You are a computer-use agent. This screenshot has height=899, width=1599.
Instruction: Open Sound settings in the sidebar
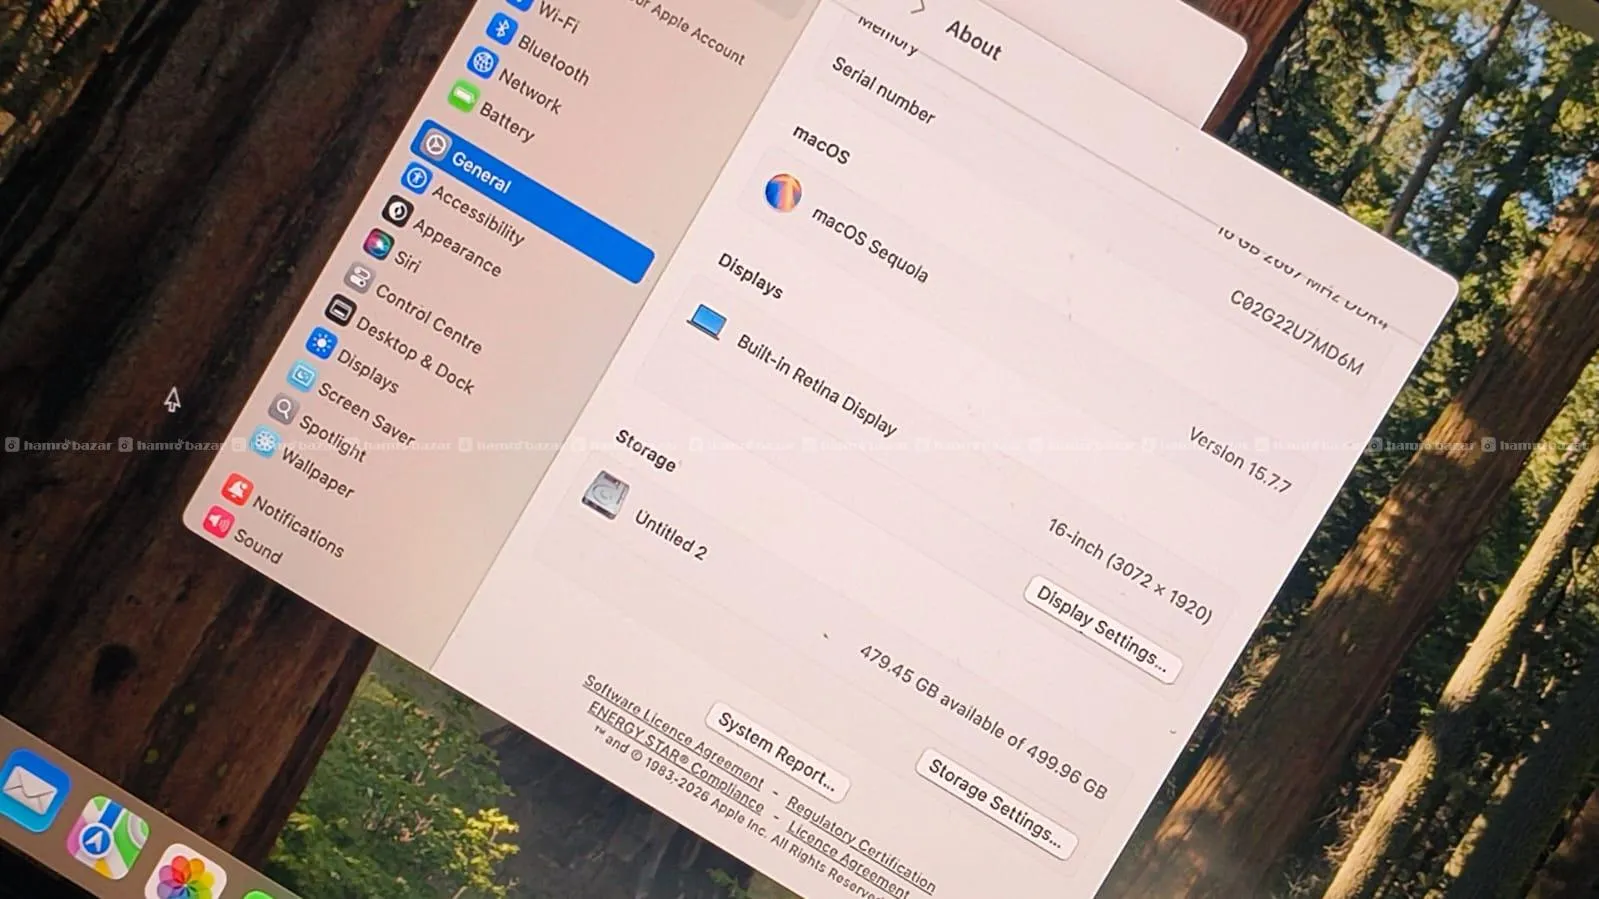coord(258,545)
